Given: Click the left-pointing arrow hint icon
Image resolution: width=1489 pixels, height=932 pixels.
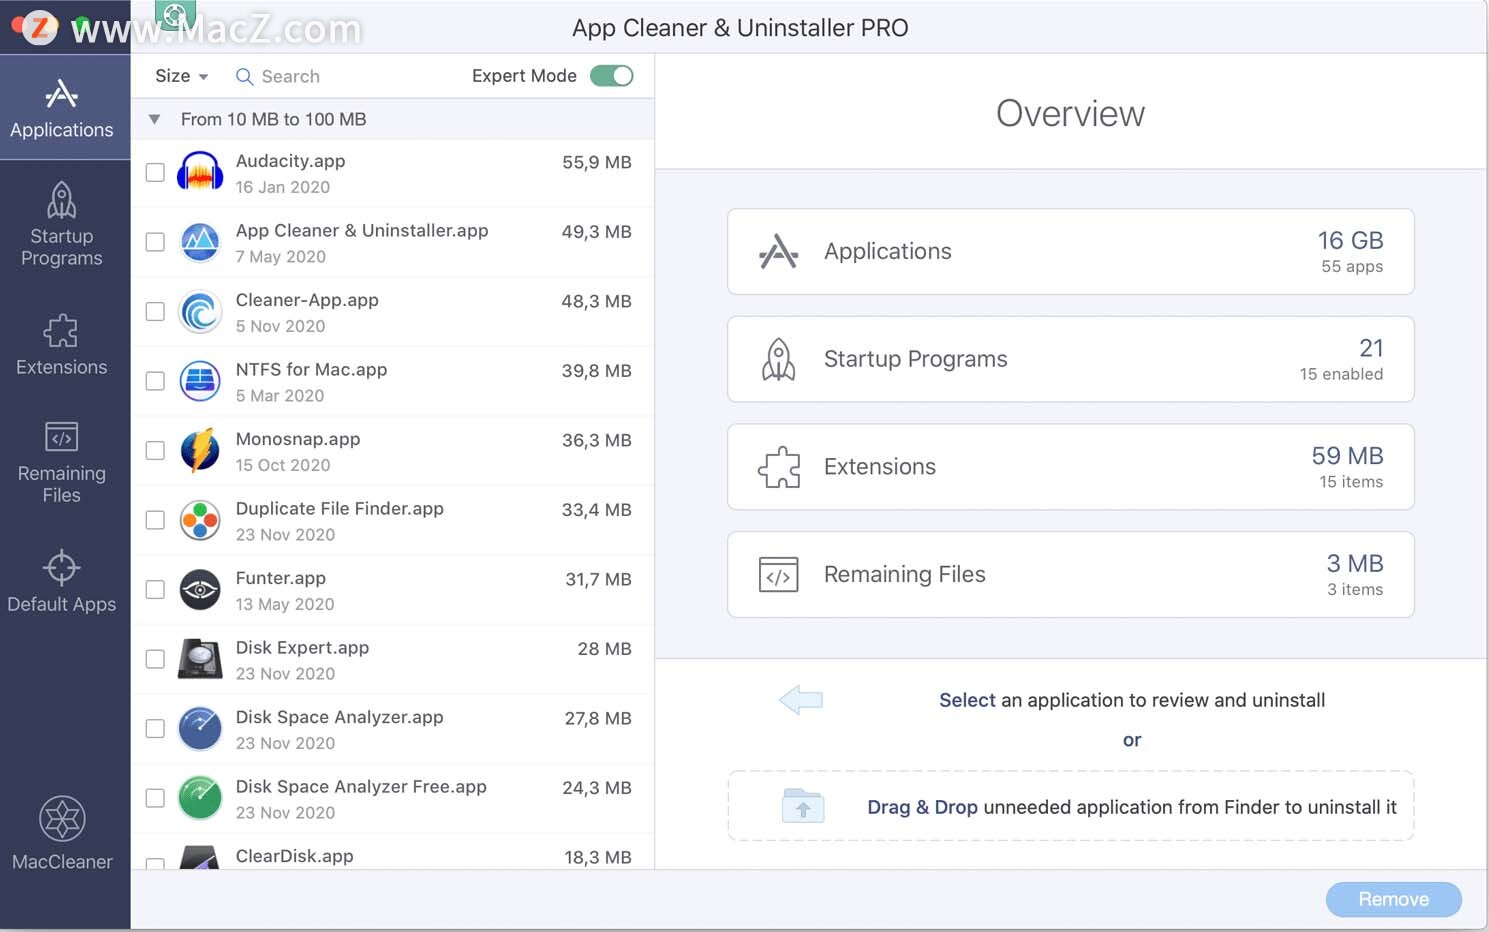Looking at the screenshot, I should [801, 700].
